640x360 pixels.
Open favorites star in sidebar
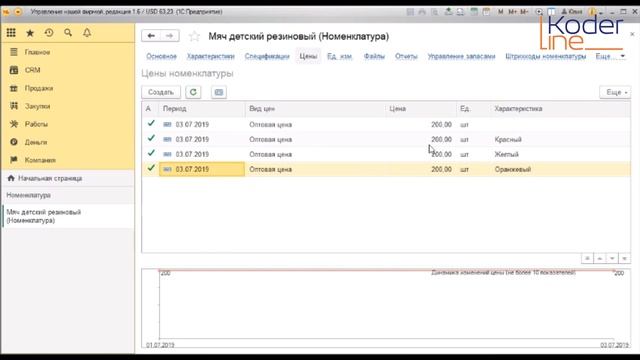tap(30, 33)
